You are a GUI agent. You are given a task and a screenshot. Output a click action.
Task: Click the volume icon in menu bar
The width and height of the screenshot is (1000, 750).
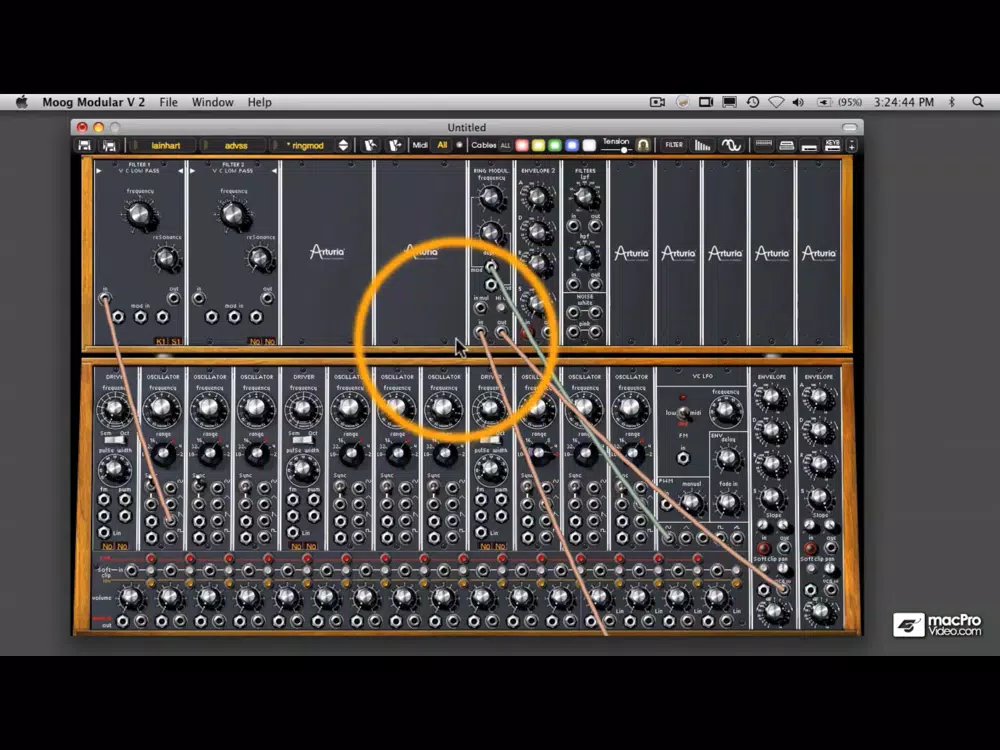pyautogui.click(x=798, y=102)
